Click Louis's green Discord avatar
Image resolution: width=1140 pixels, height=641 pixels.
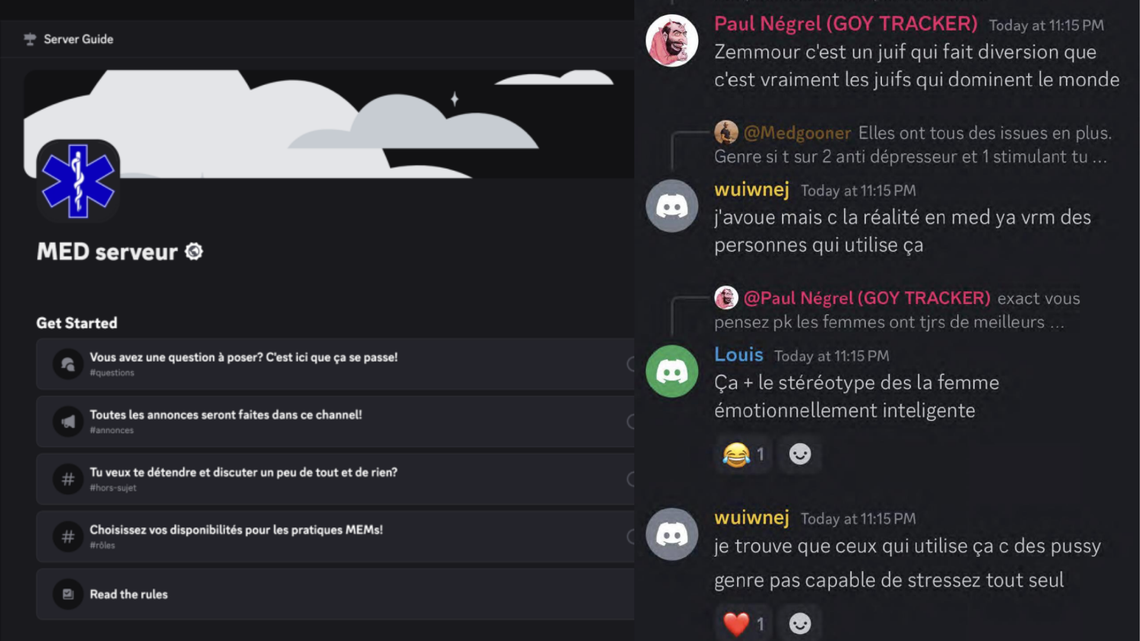coord(672,371)
